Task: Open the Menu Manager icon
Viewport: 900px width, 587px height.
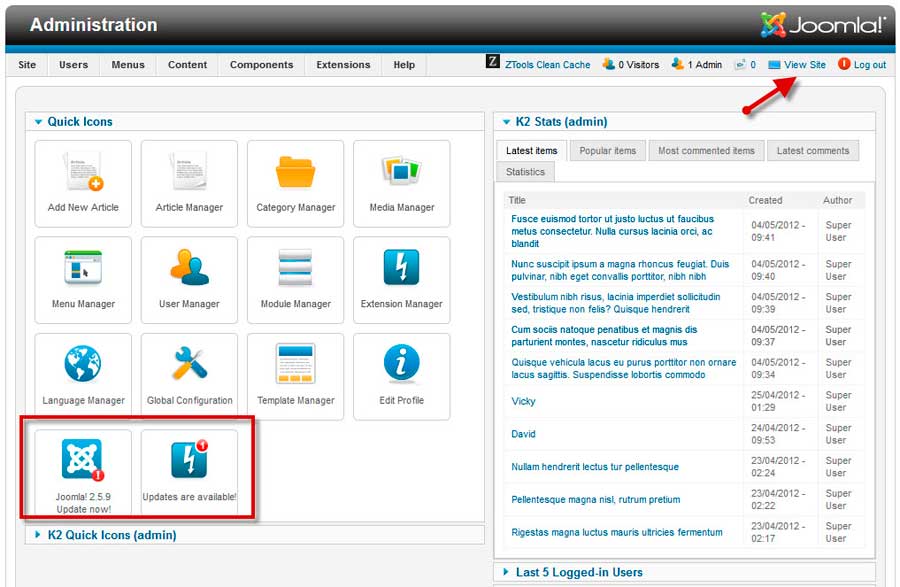Action: point(83,280)
